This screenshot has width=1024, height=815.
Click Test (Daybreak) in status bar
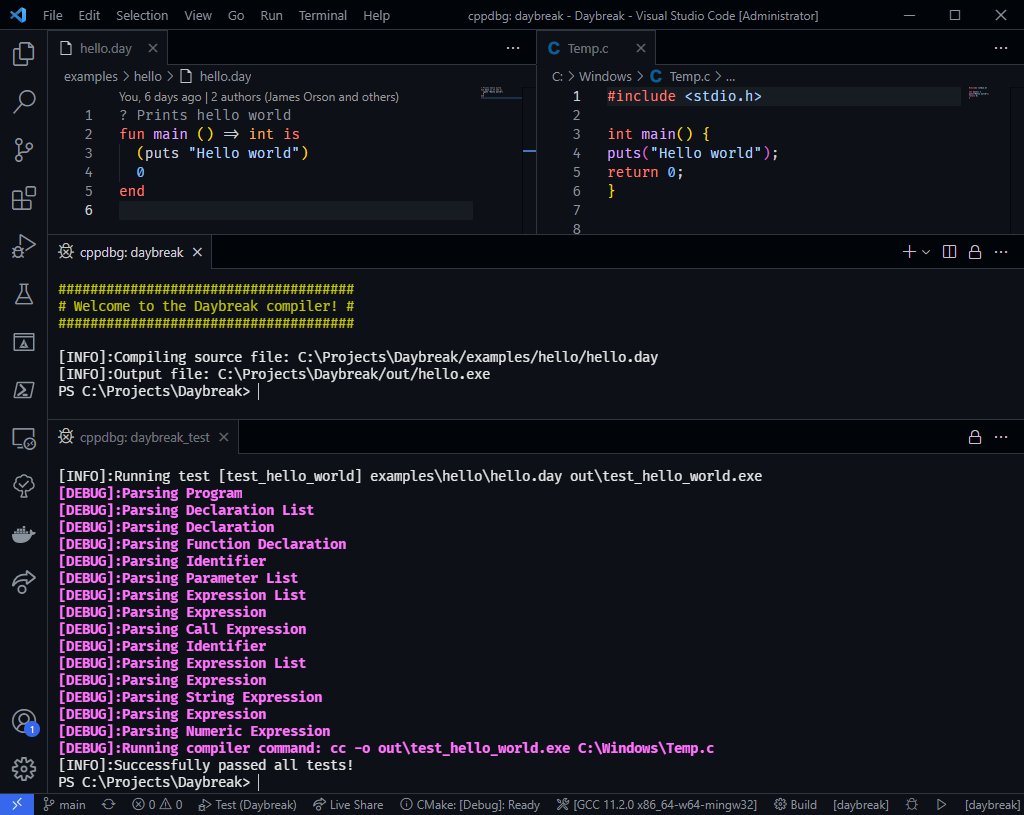coord(247,805)
